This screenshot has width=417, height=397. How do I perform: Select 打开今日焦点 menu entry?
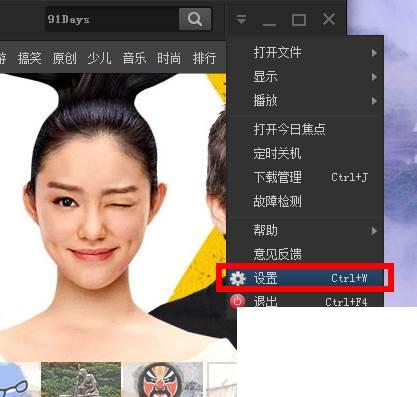click(305, 129)
